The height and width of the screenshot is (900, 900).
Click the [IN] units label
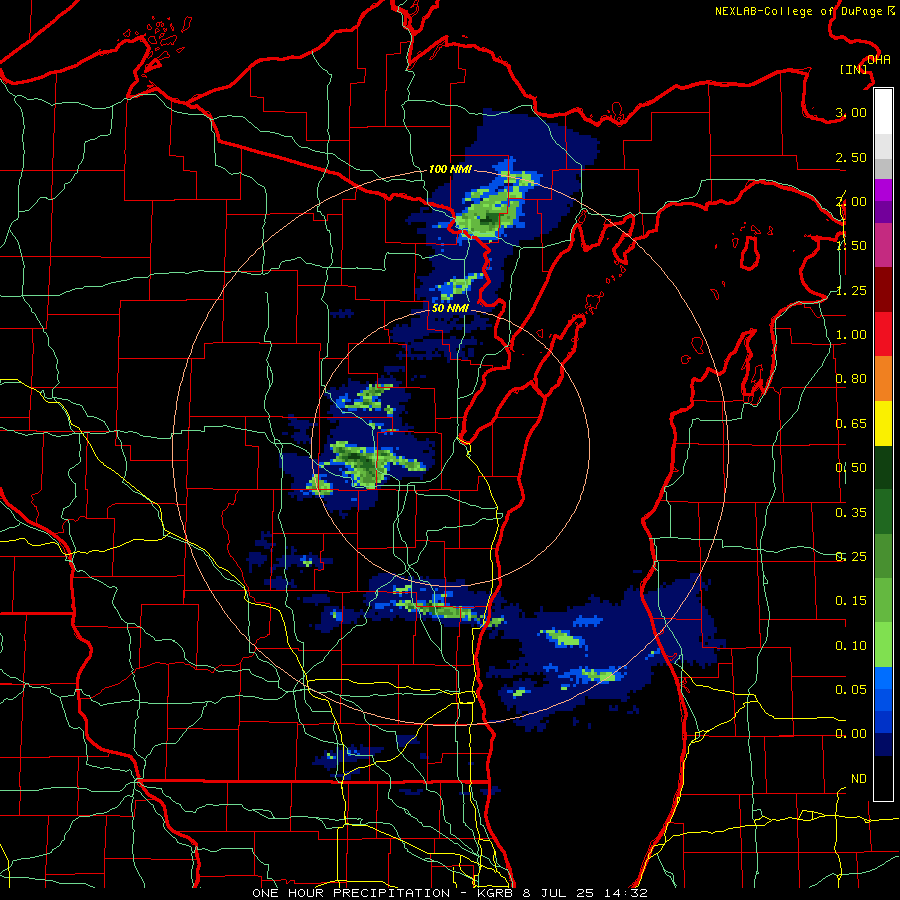coord(854,69)
